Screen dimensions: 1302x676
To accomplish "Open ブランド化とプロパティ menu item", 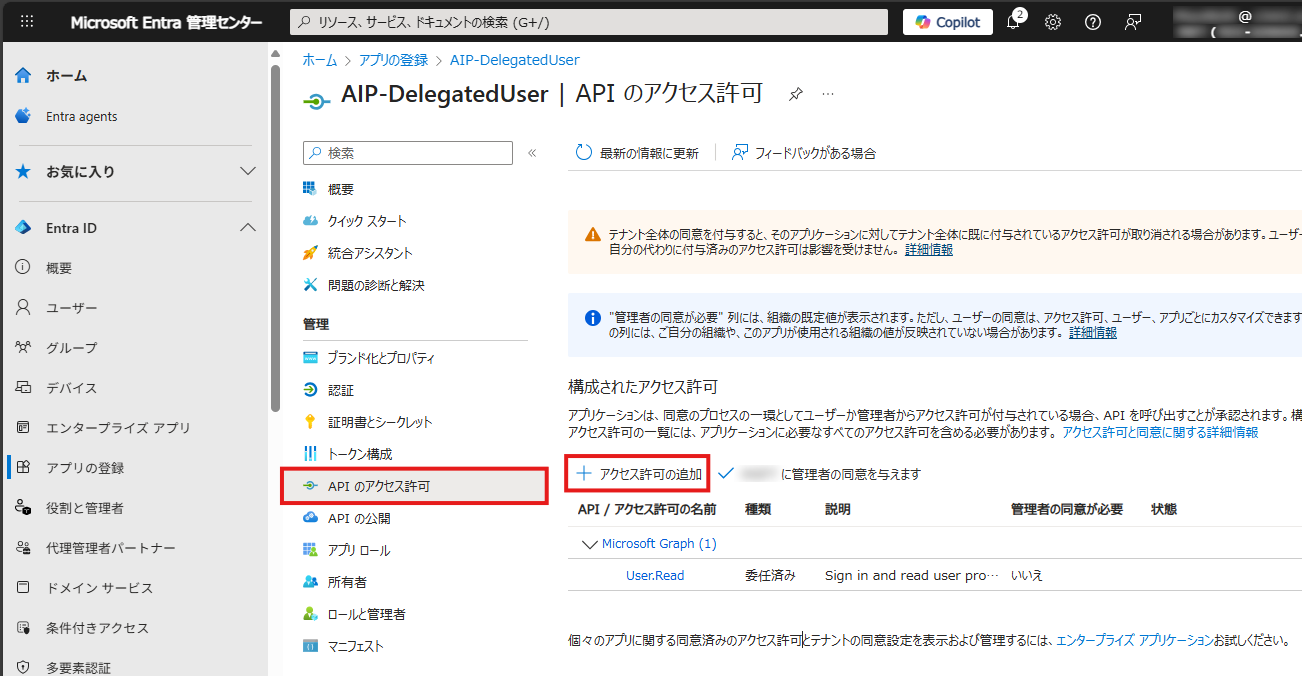I will tap(381, 358).
